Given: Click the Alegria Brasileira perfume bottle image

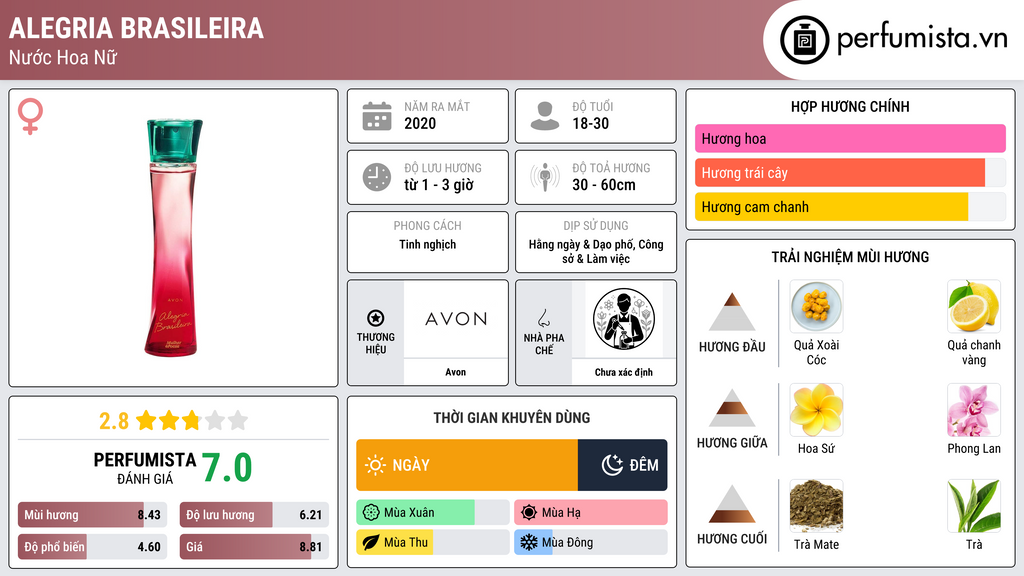Looking at the screenshot, I should 173,238.
